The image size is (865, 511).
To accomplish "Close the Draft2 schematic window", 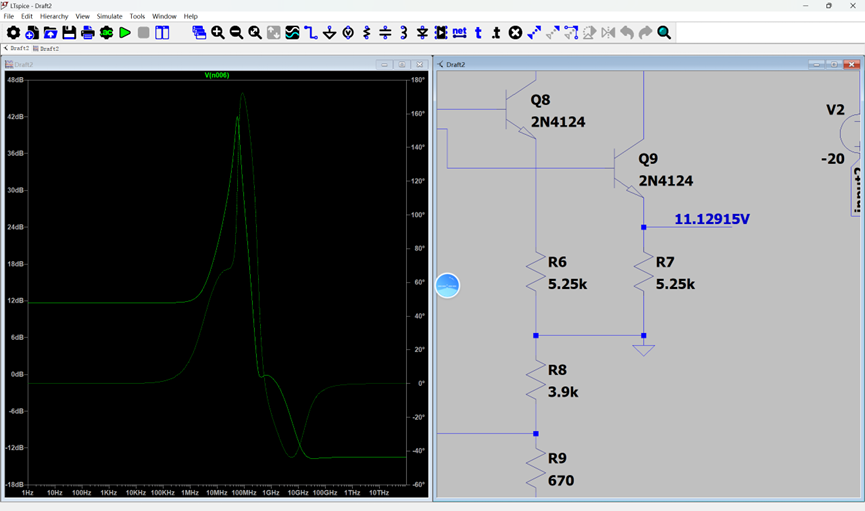I will tap(852, 65).
